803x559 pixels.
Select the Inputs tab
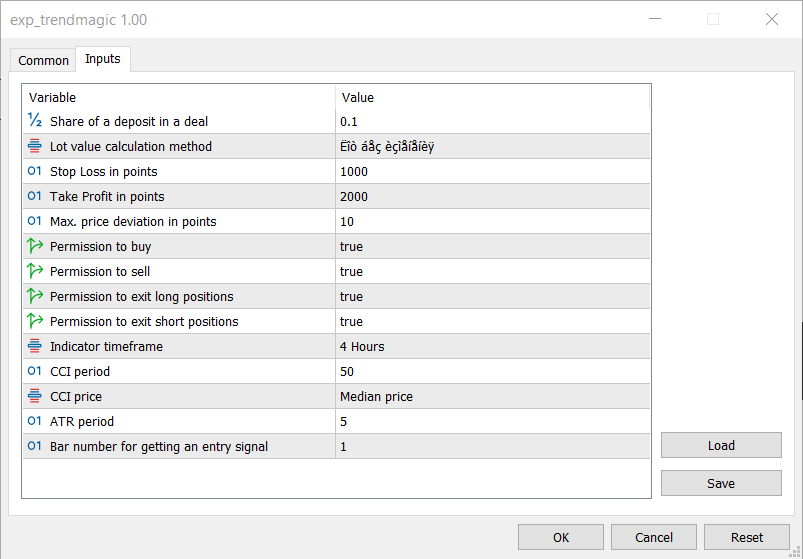coord(103,59)
